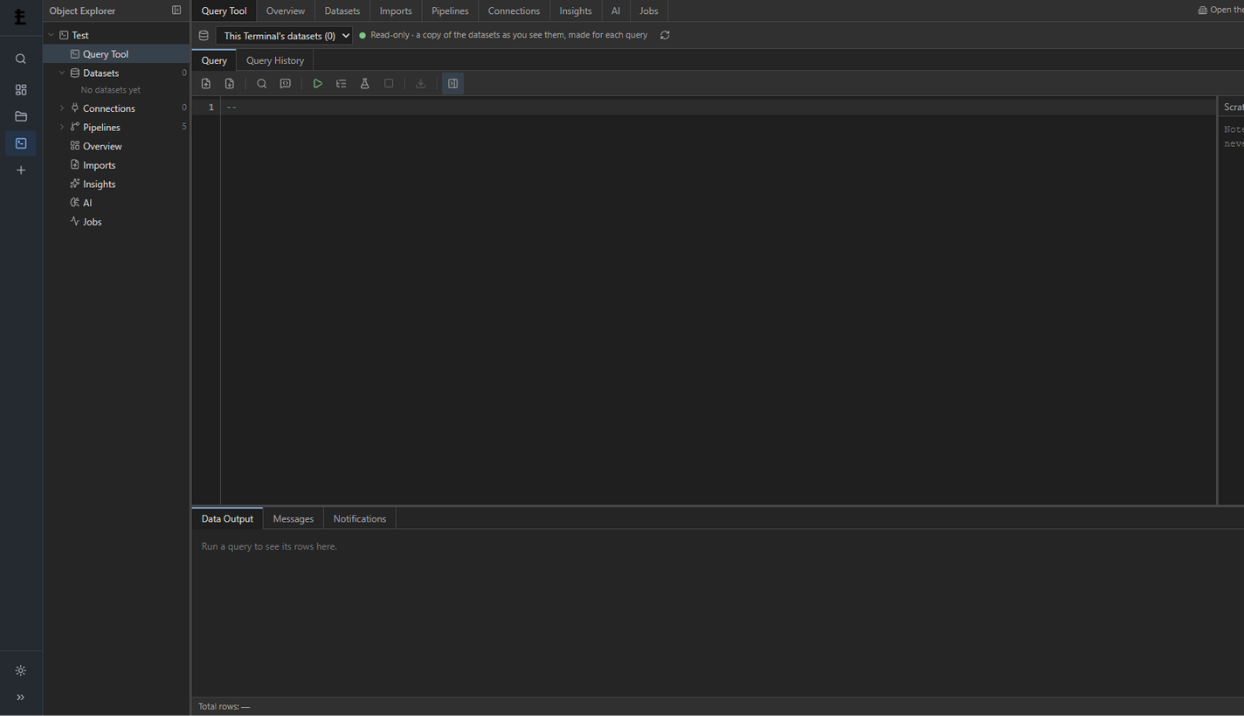
Task: Open the Query sub-tab
Action: click(x=214, y=60)
